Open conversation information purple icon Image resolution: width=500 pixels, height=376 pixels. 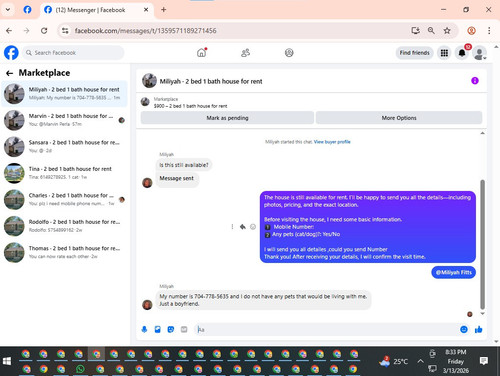[x=475, y=81]
